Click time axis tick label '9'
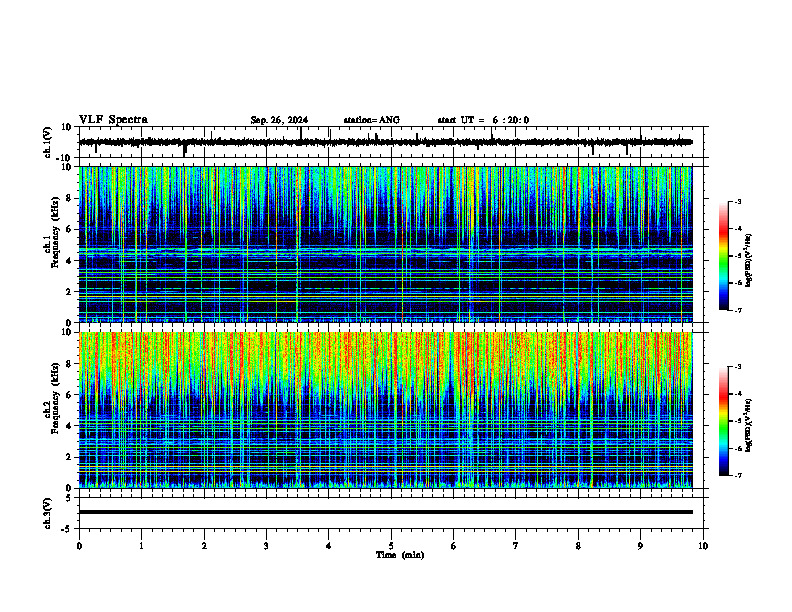This screenshot has width=792, height=612. [640, 546]
